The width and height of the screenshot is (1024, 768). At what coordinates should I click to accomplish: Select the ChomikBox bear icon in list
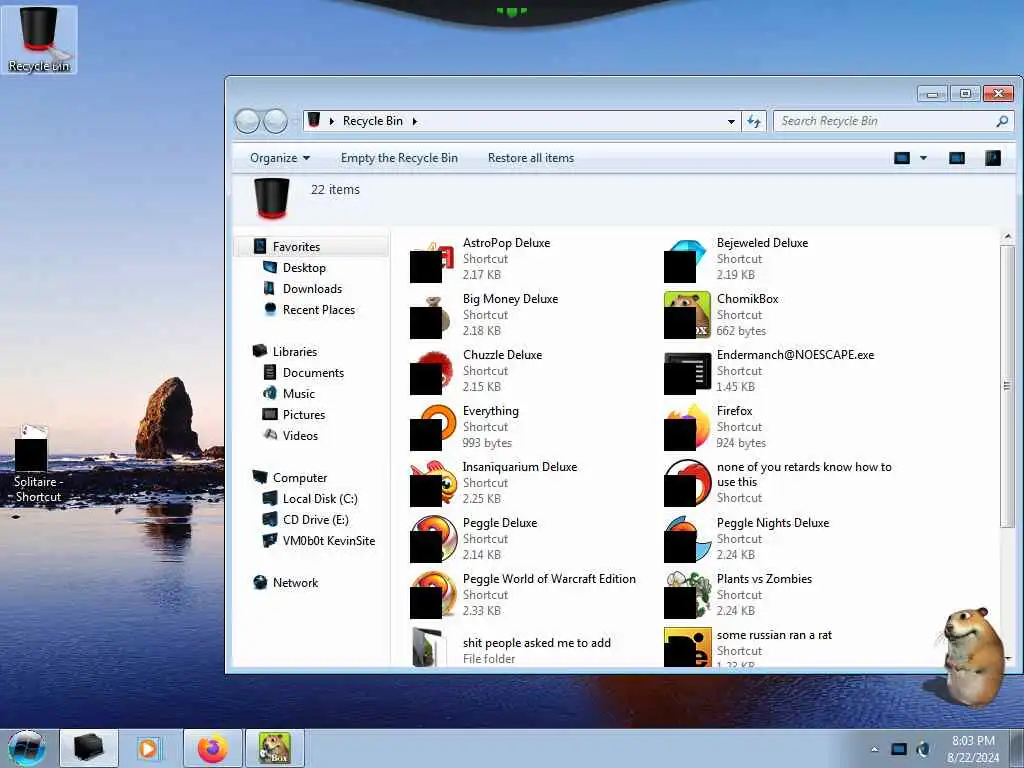pyautogui.click(x=687, y=315)
